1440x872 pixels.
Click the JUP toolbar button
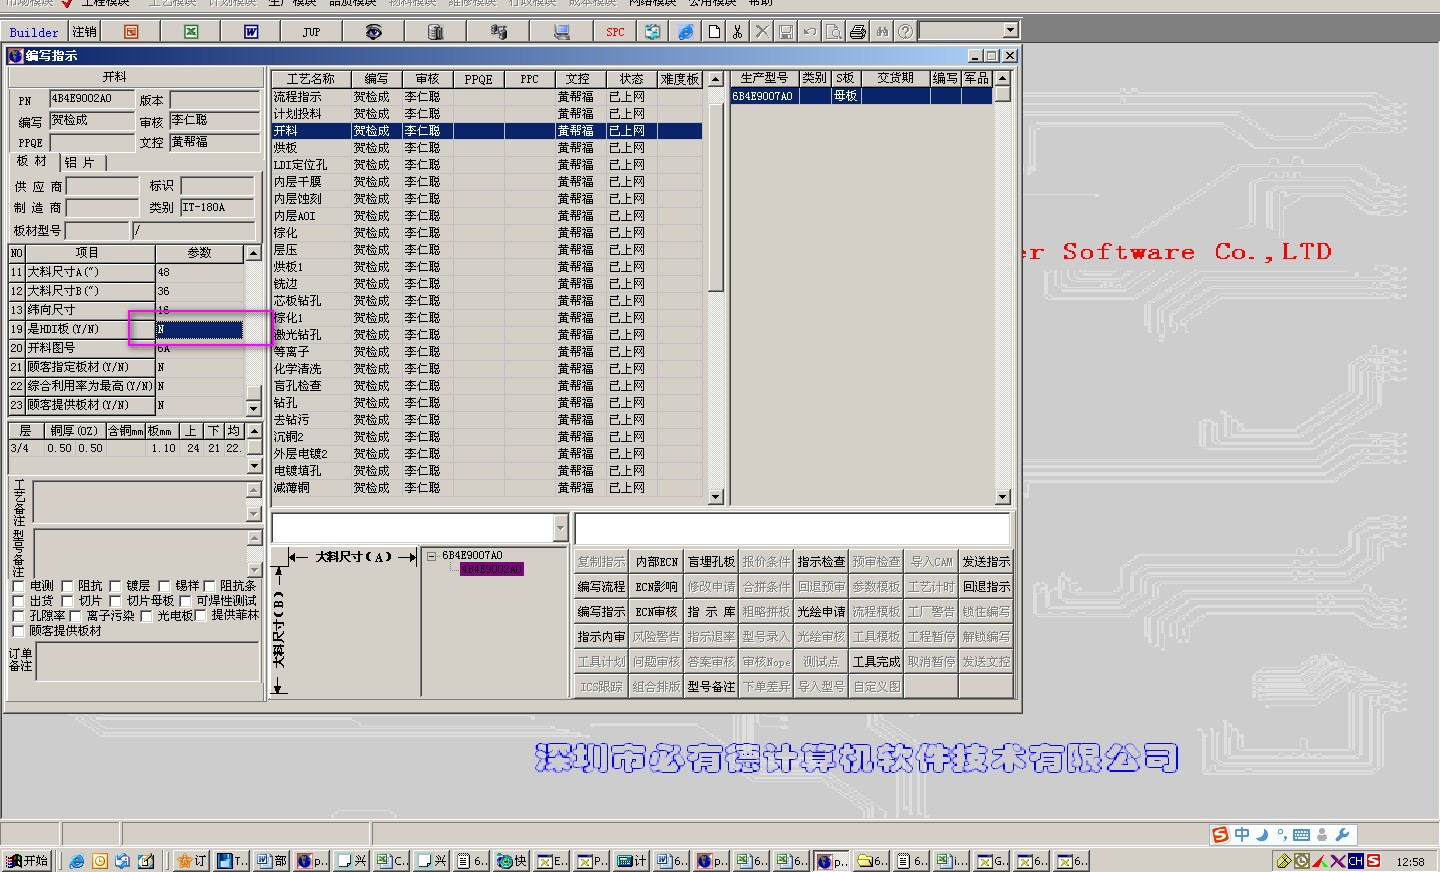pos(311,32)
